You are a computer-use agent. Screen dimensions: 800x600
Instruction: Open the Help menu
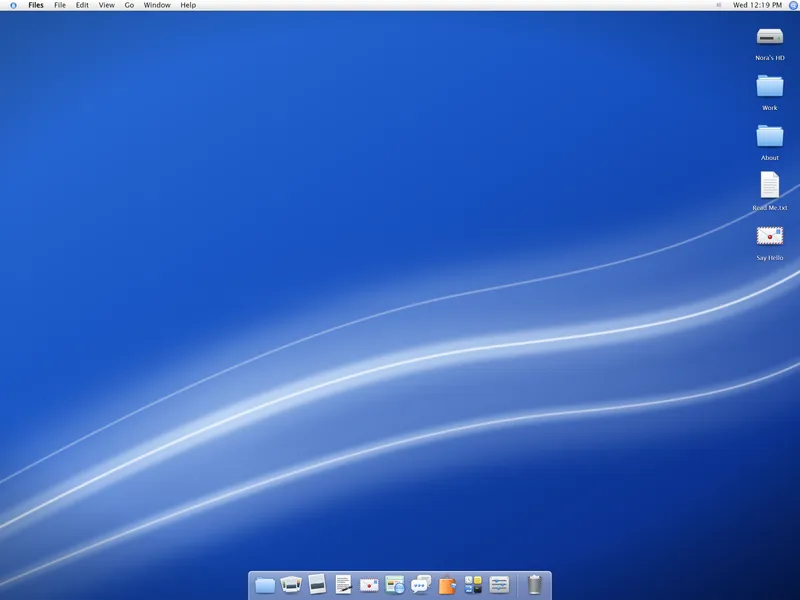tap(188, 5)
